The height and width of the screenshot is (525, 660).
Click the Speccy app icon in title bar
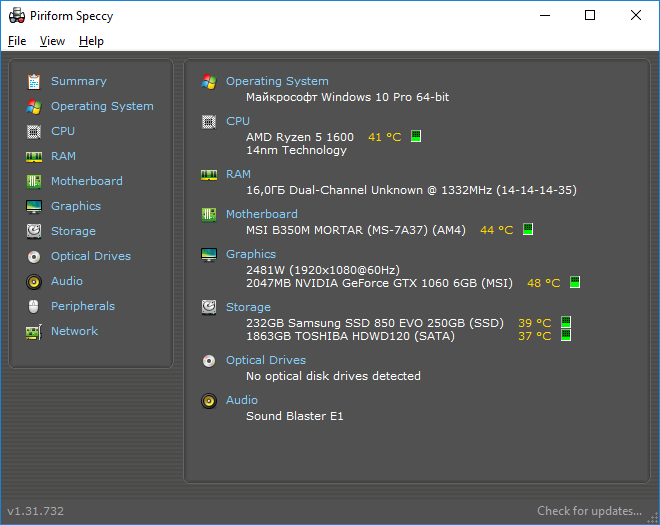[x=17, y=16]
